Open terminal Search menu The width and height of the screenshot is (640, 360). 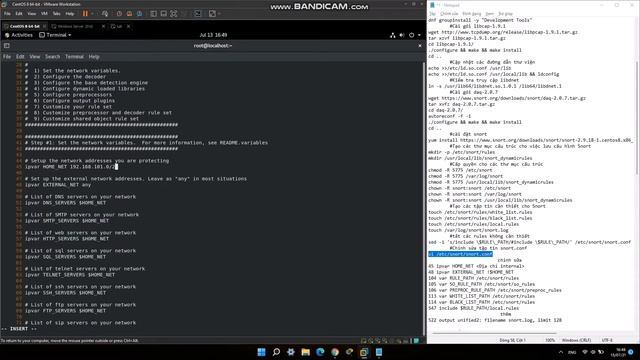(x=52, y=57)
